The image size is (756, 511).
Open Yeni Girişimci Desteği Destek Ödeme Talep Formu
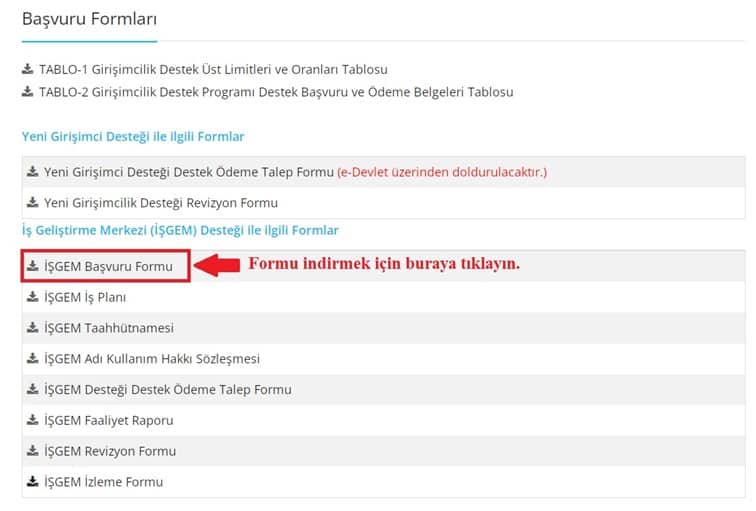pos(188,172)
